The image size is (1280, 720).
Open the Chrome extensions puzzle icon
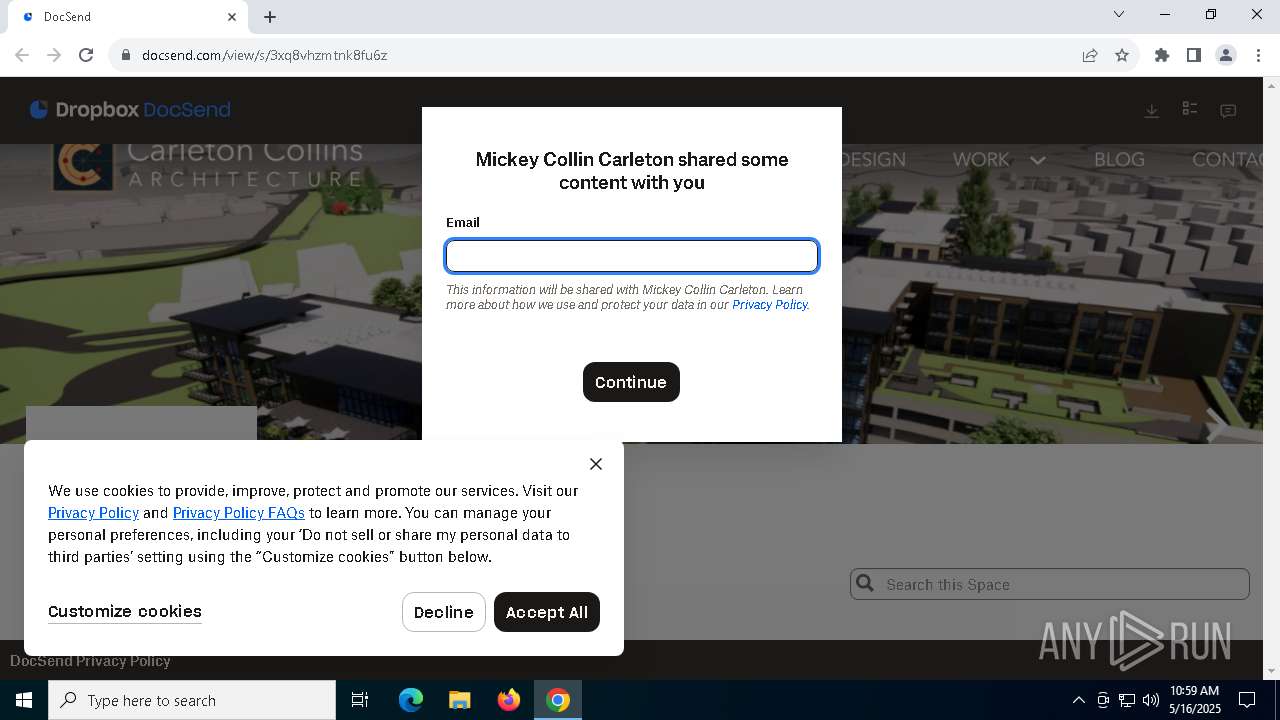pyautogui.click(x=1162, y=55)
